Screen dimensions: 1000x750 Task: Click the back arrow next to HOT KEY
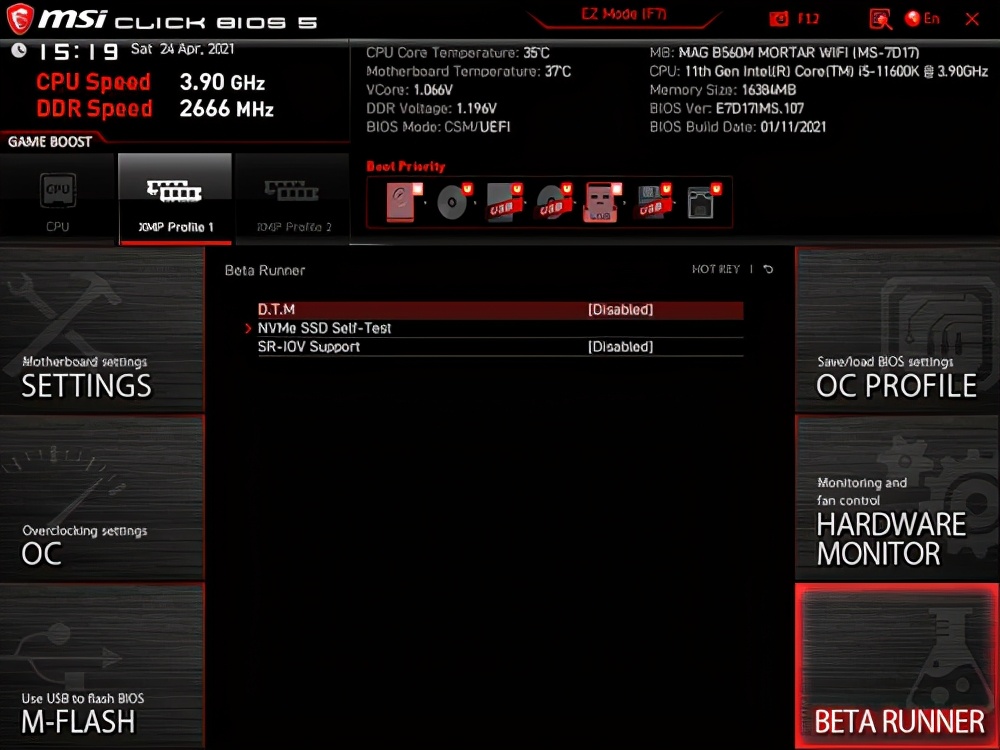point(768,269)
